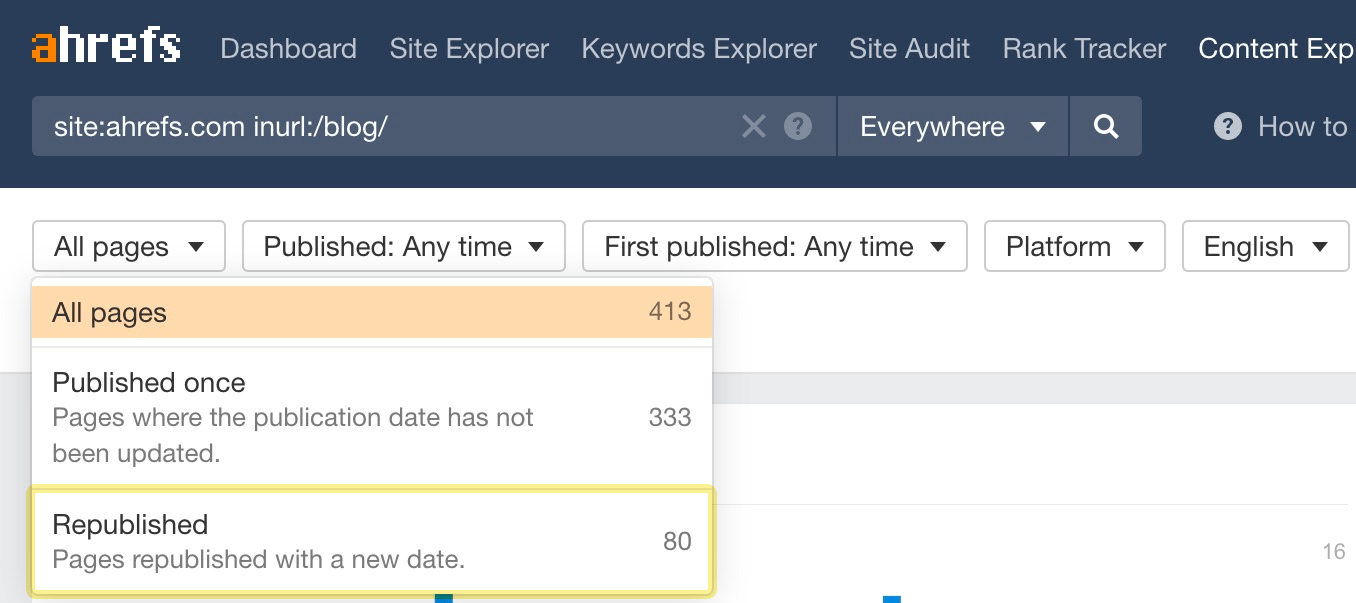Switch to Rank Tracker
This screenshot has width=1356, height=603.
tap(1084, 48)
